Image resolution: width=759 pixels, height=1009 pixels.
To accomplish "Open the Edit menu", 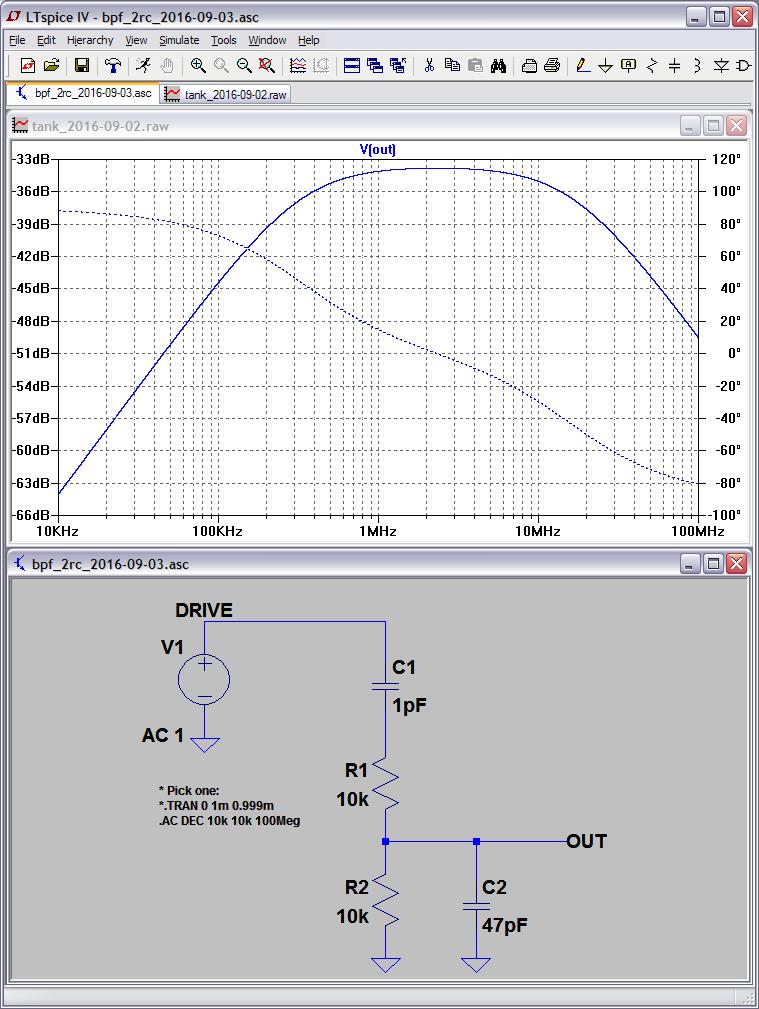I will tap(46, 40).
